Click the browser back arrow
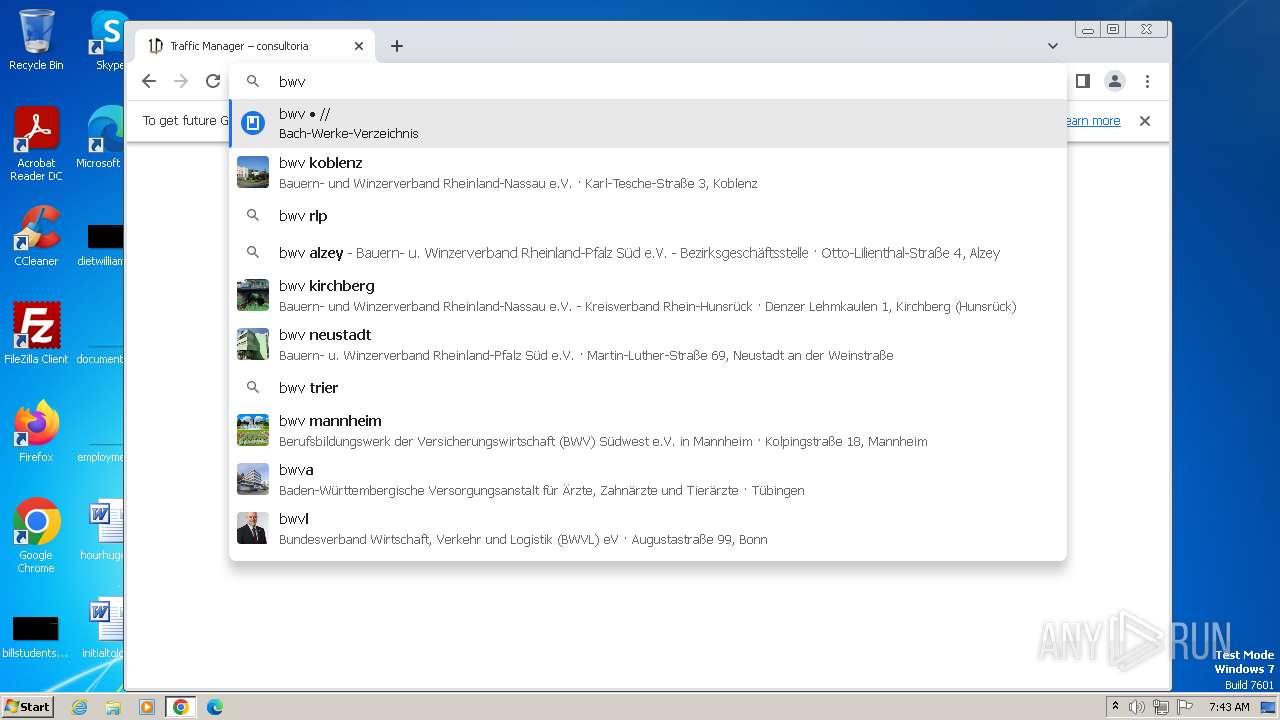Screen dimensions: 1280x720 (149, 81)
